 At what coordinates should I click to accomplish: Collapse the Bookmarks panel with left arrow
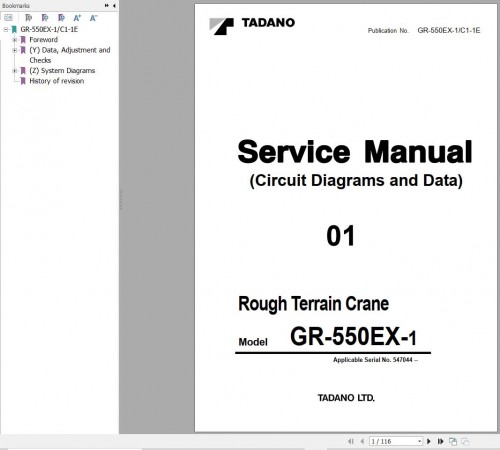114,5
